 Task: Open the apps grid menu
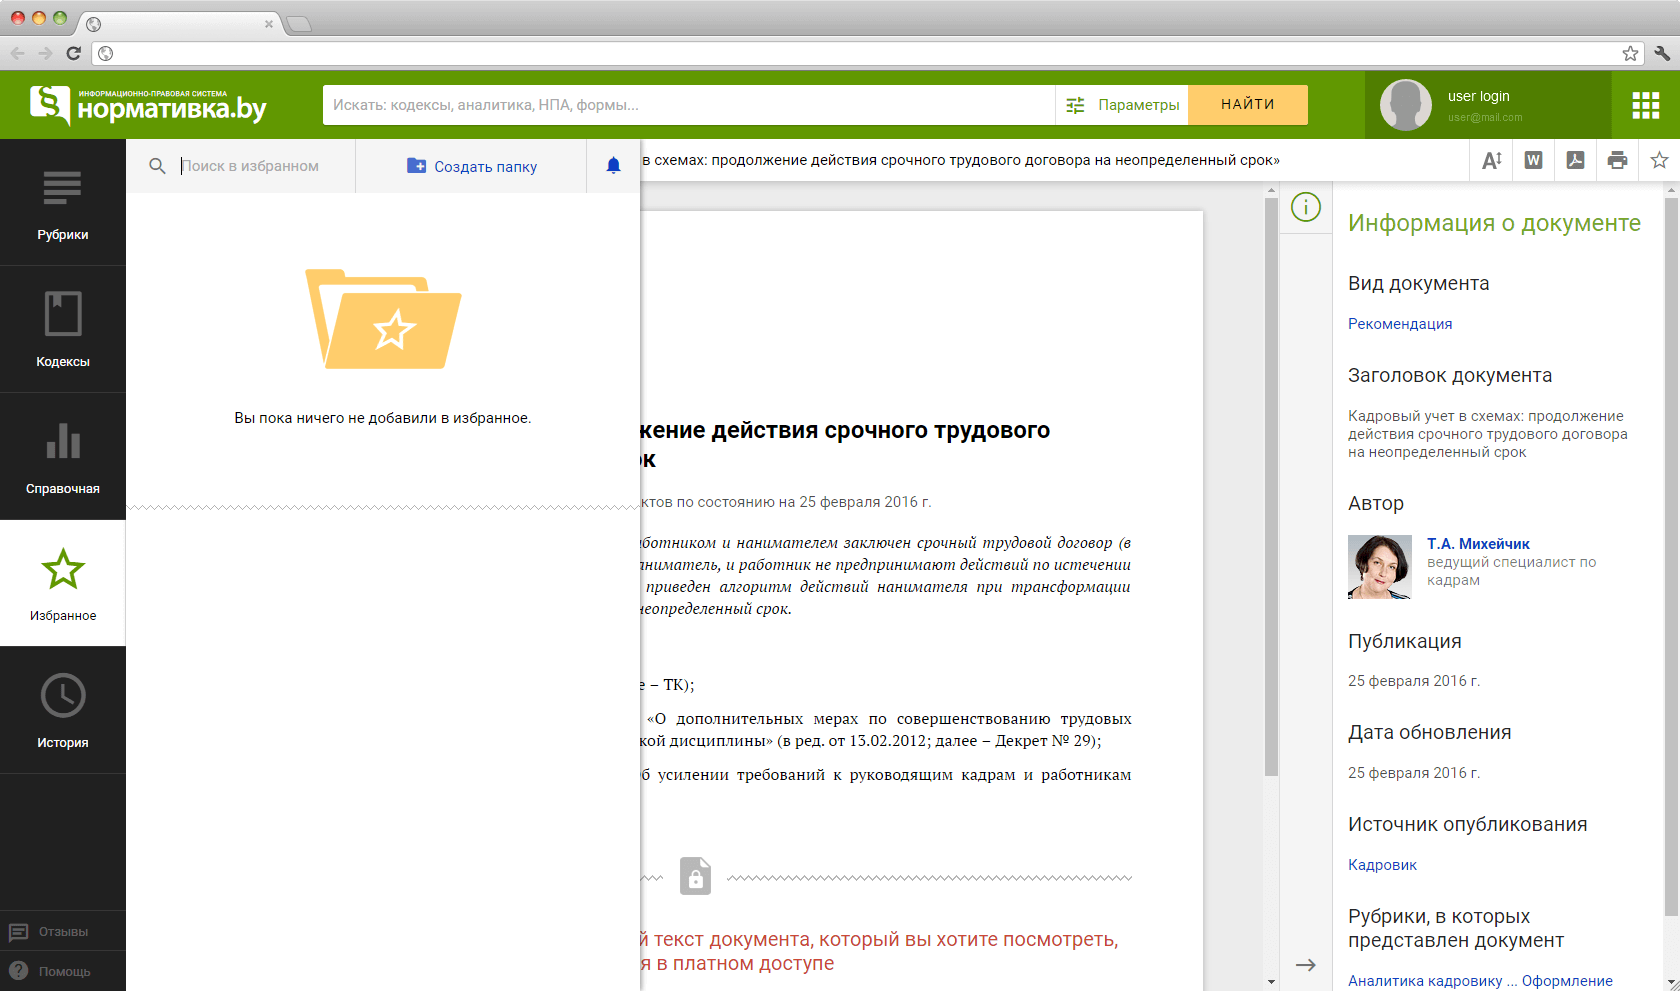pyautogui.click(x=1645, y=105)
